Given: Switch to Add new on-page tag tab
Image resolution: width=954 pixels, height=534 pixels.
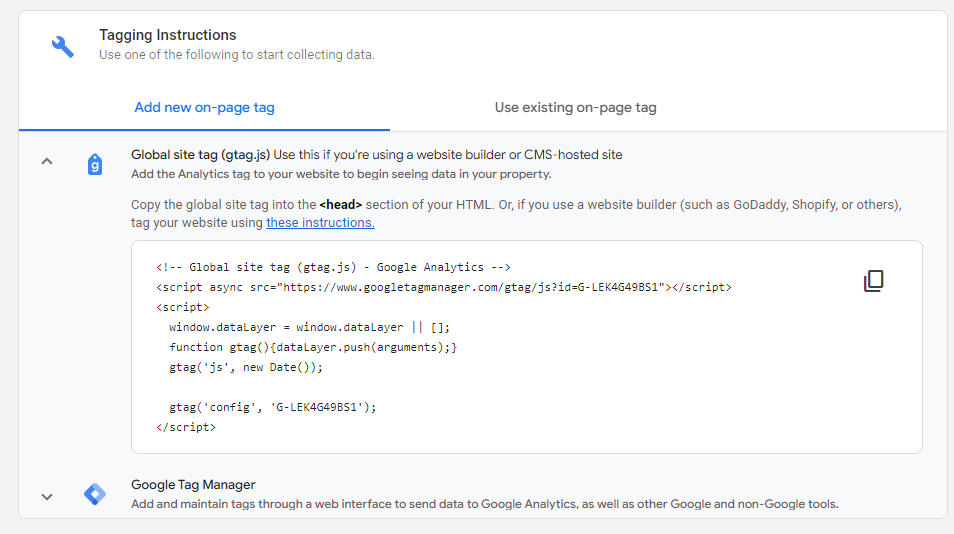Looking at the screenshot, I should point(204,108).
